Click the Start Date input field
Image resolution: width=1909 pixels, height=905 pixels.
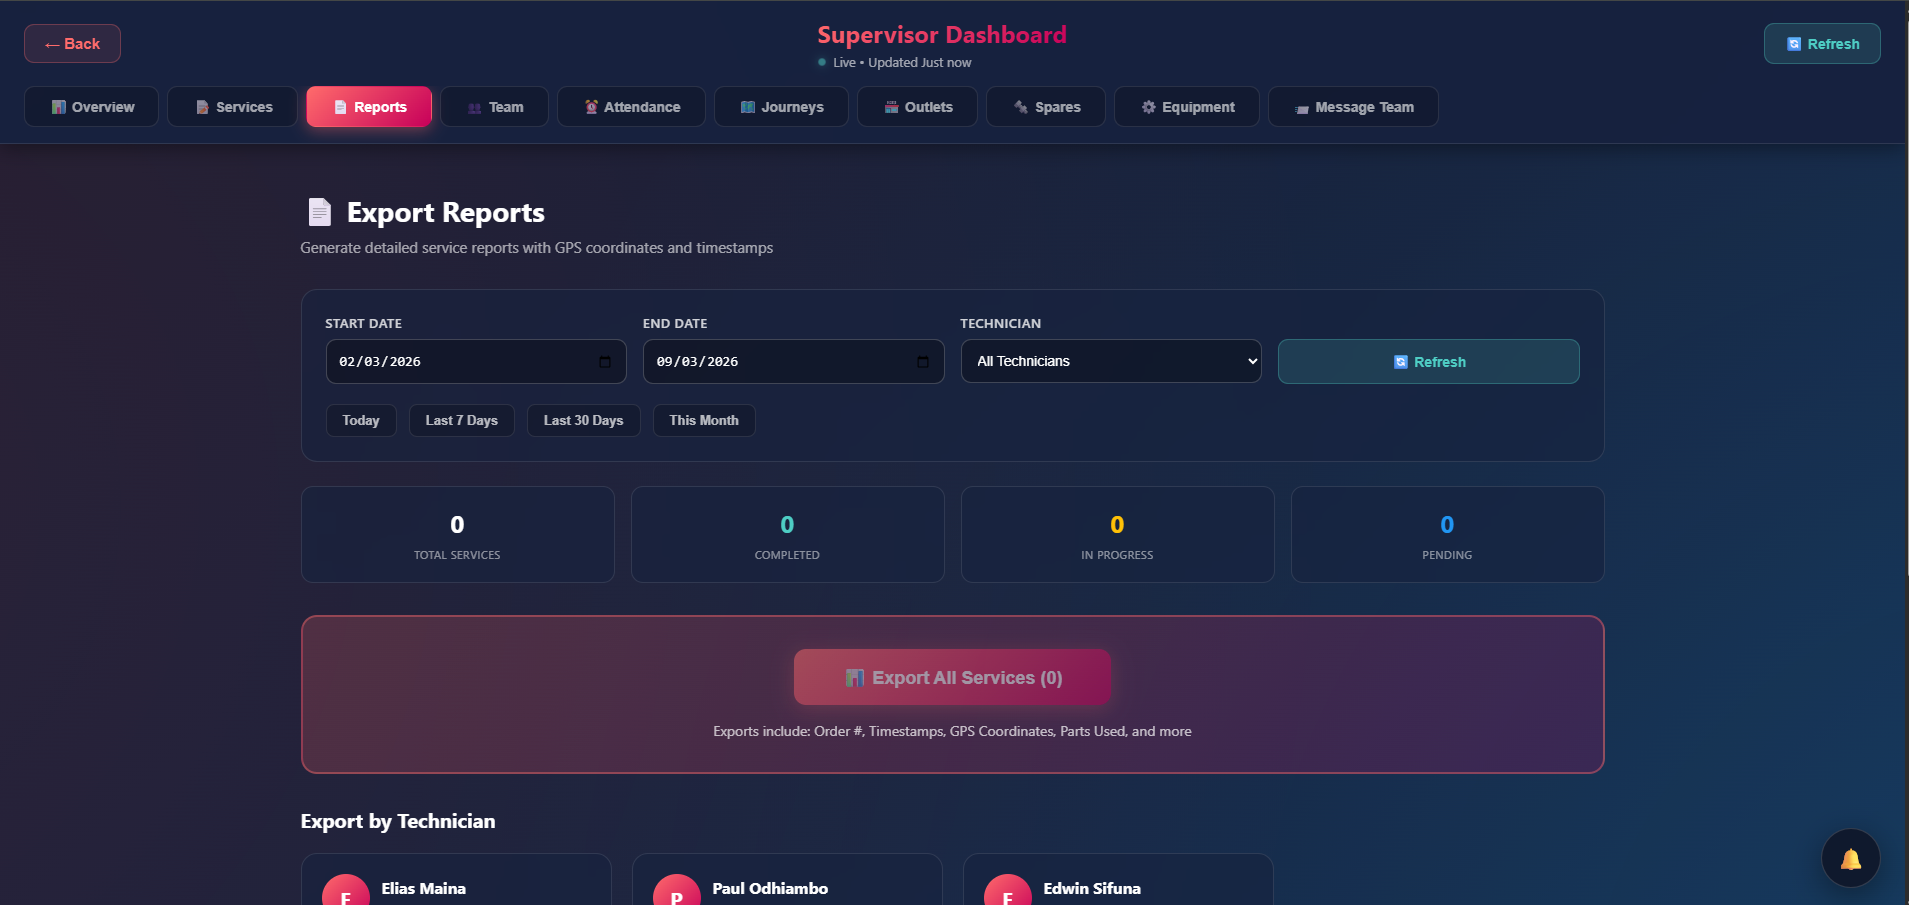click(x=460, y=362)
